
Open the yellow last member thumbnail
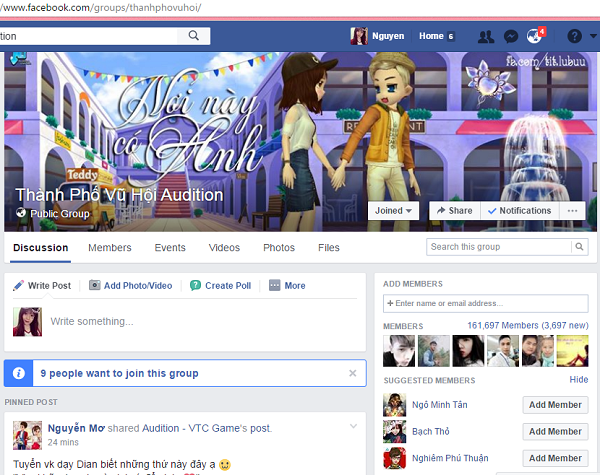572,351
